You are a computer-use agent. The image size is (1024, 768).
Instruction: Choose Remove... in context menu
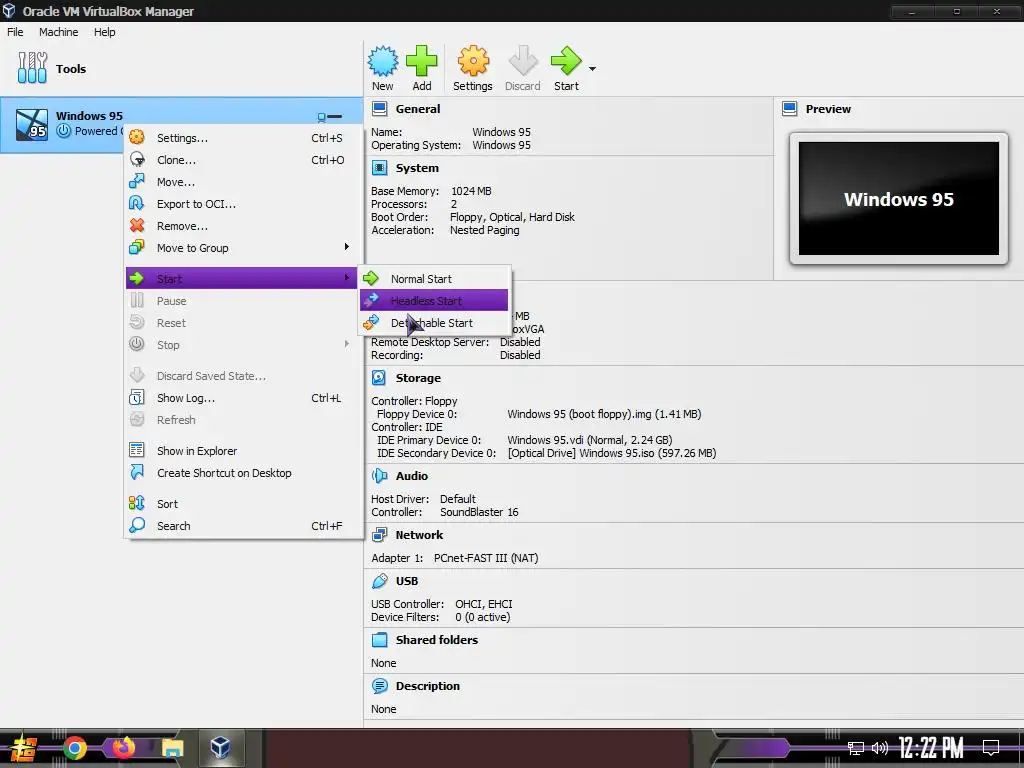[x=244, y=226]
